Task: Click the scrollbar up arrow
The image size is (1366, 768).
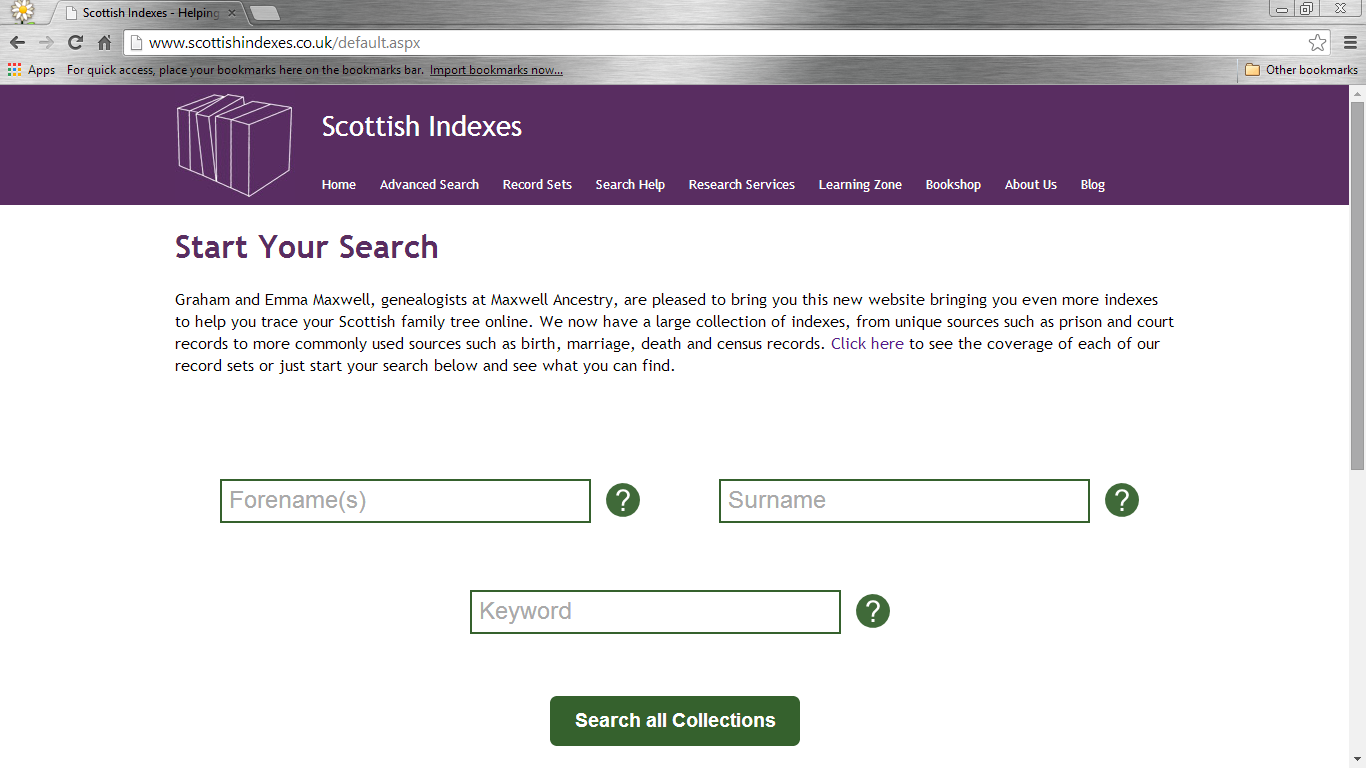Action: click(1357, 93)
